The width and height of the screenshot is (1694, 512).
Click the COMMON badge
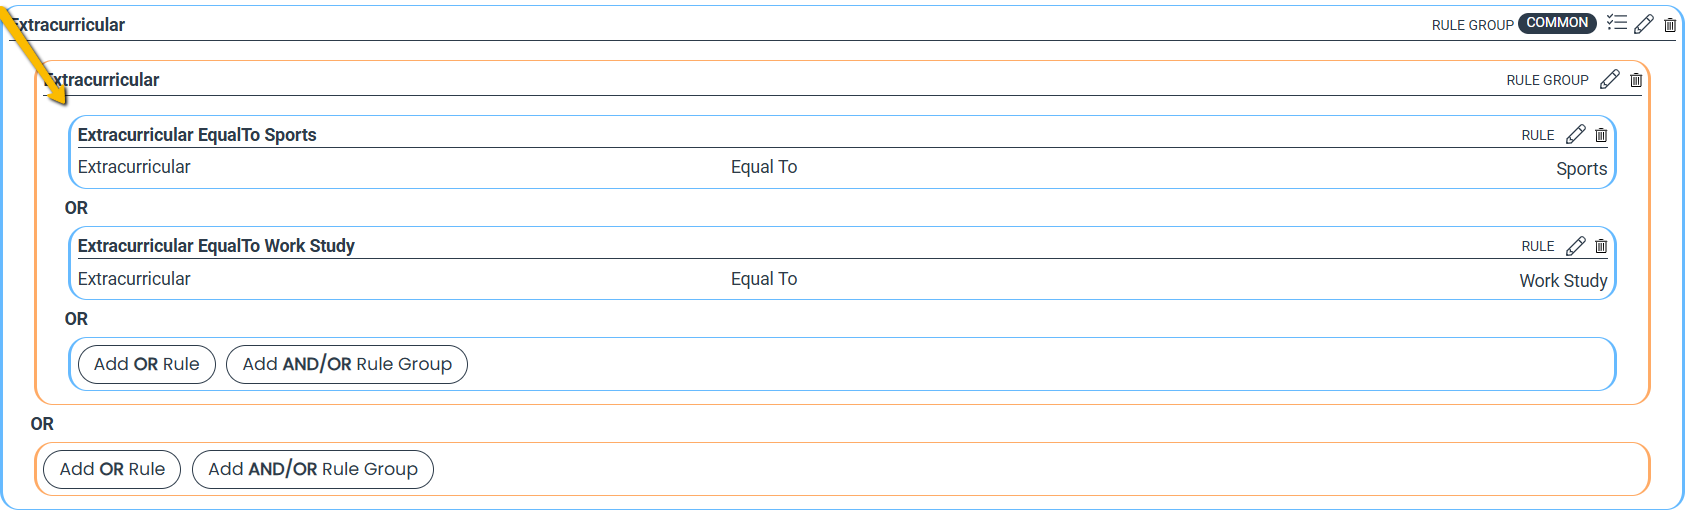pos(1557,23)
